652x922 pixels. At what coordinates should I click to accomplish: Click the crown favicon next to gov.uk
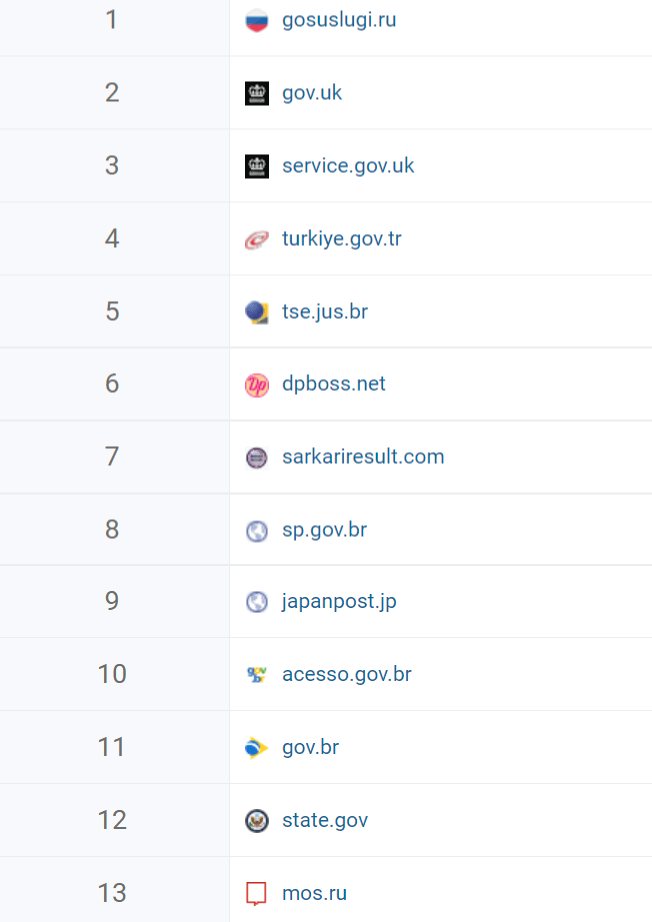(x=256, y=93)
